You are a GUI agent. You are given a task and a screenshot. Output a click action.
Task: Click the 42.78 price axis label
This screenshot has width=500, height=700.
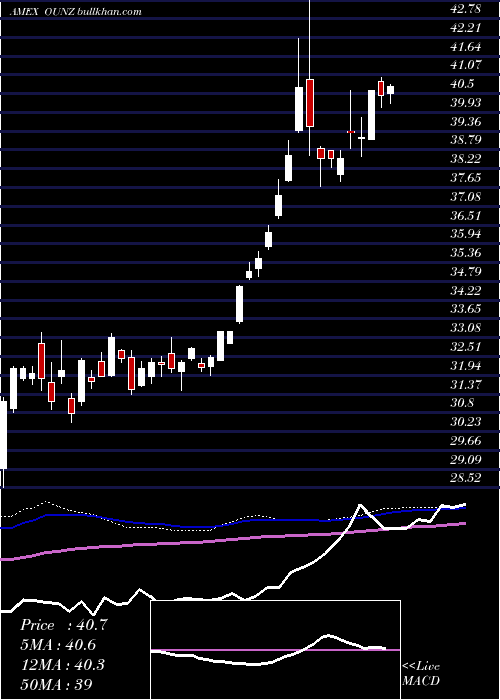[466, 9]
